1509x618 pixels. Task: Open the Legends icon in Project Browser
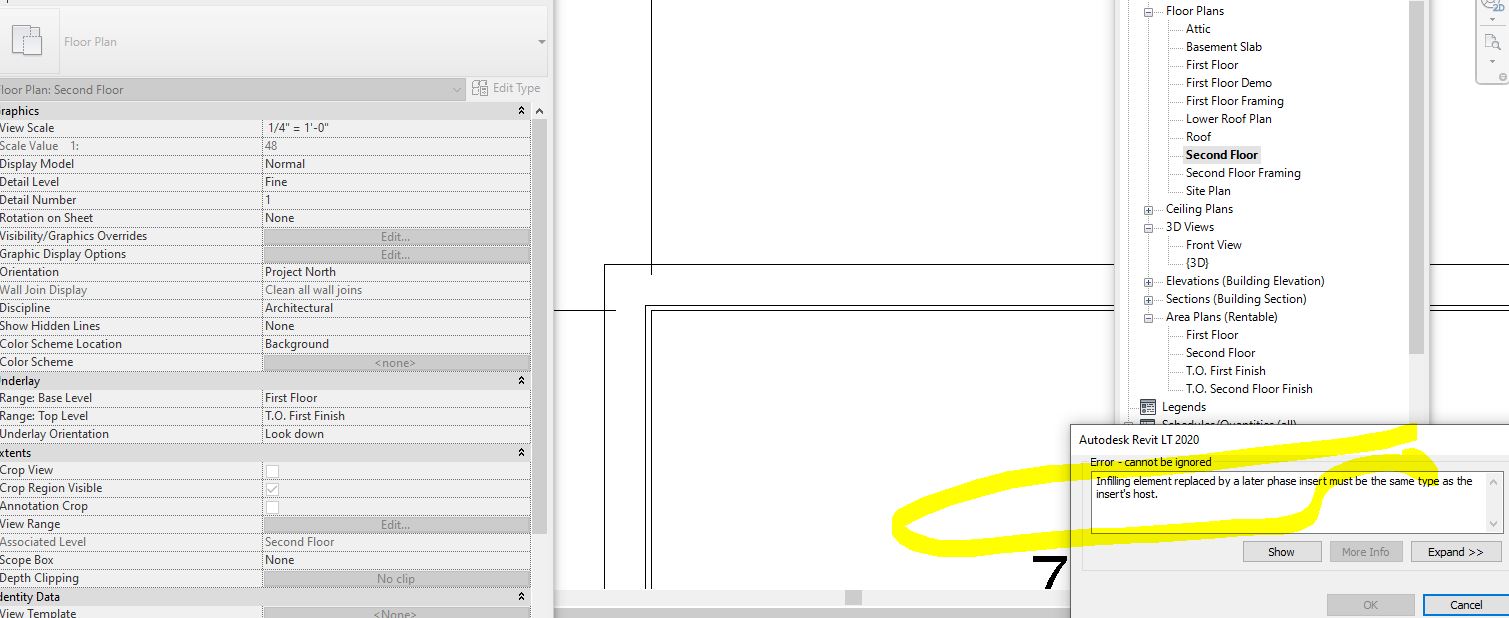tap(1148, 407)
